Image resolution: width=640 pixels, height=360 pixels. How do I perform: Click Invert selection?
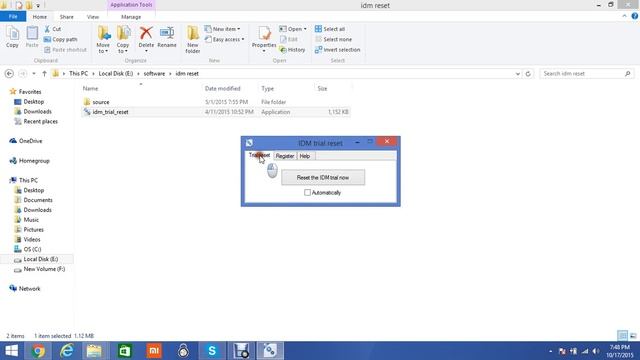pos(338,49)
